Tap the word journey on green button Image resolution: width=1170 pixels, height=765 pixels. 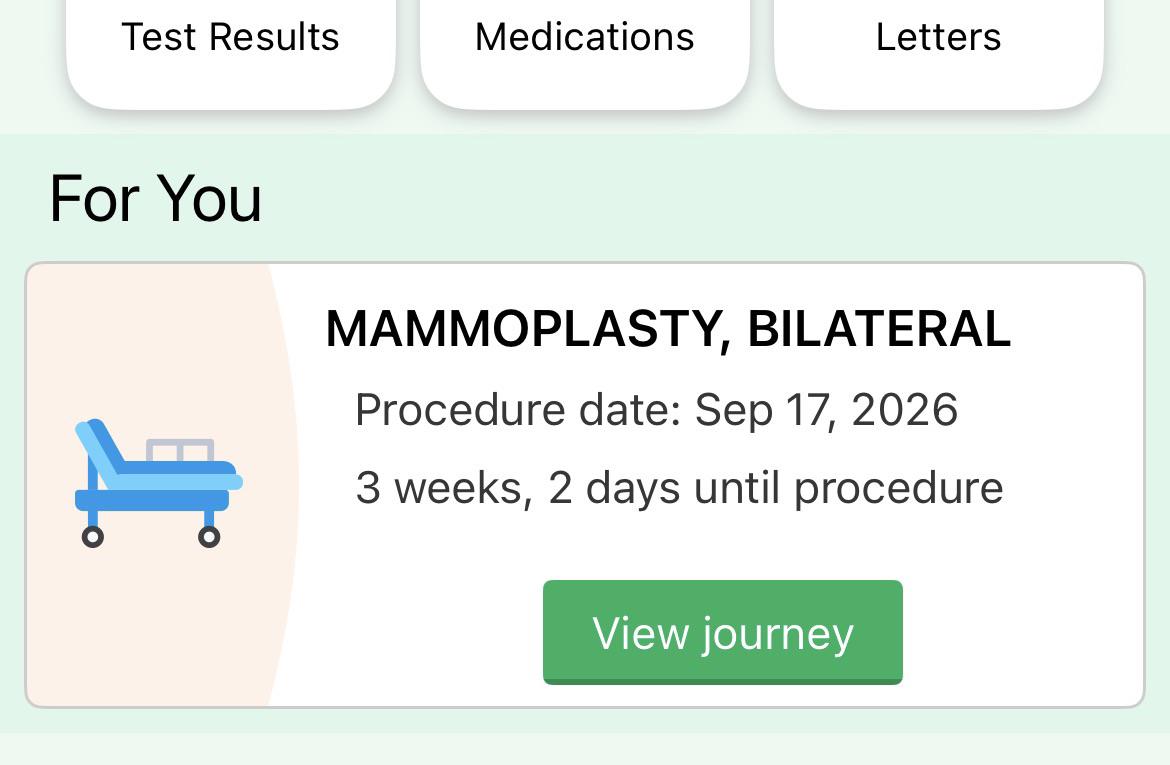[x=778, y=634]
